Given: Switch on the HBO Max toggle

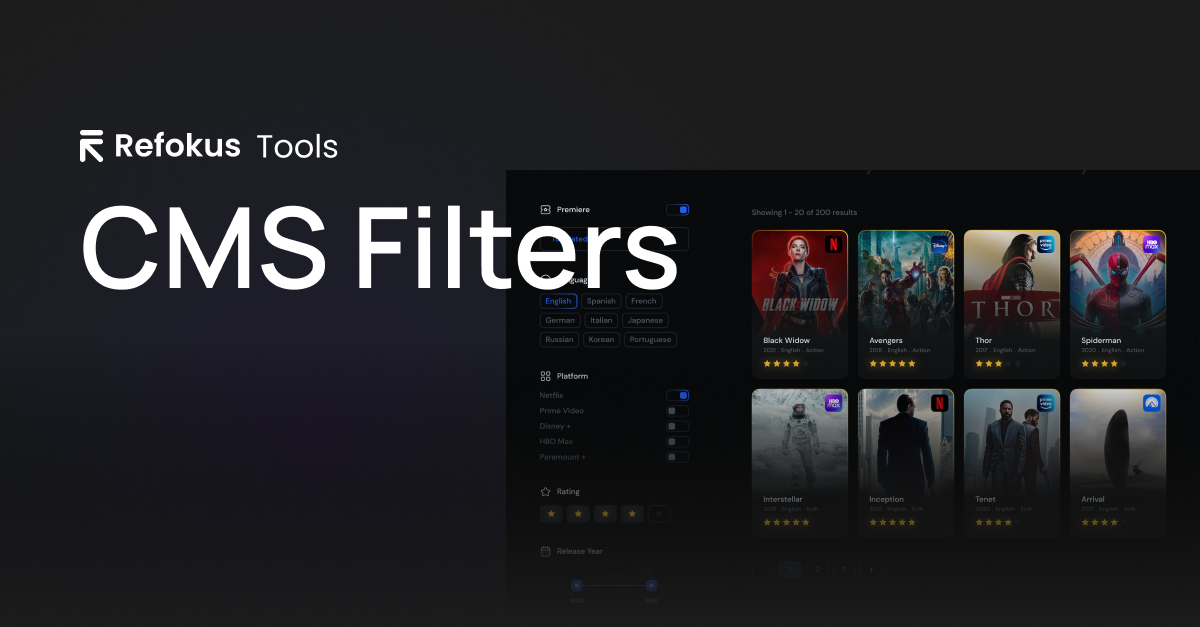Looking at the screenshot, I should point(679,442).
